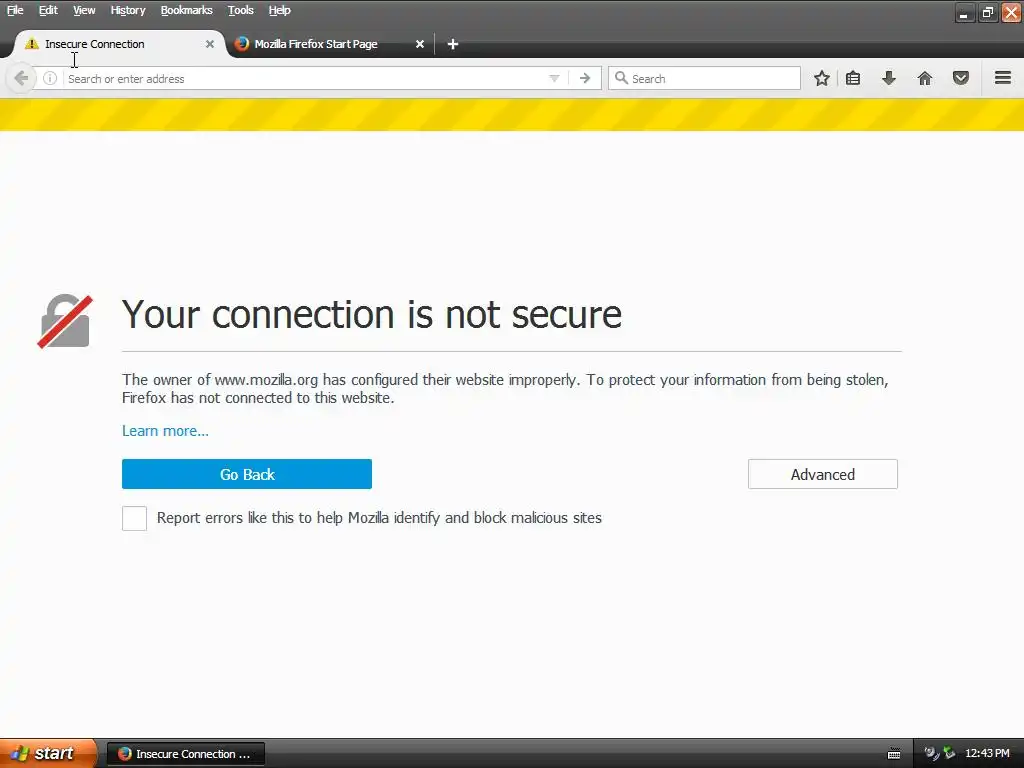1024x768 pixels.
Task: Open the hamburger menu
Action: pyautogui.click(x=1003, y=78)
